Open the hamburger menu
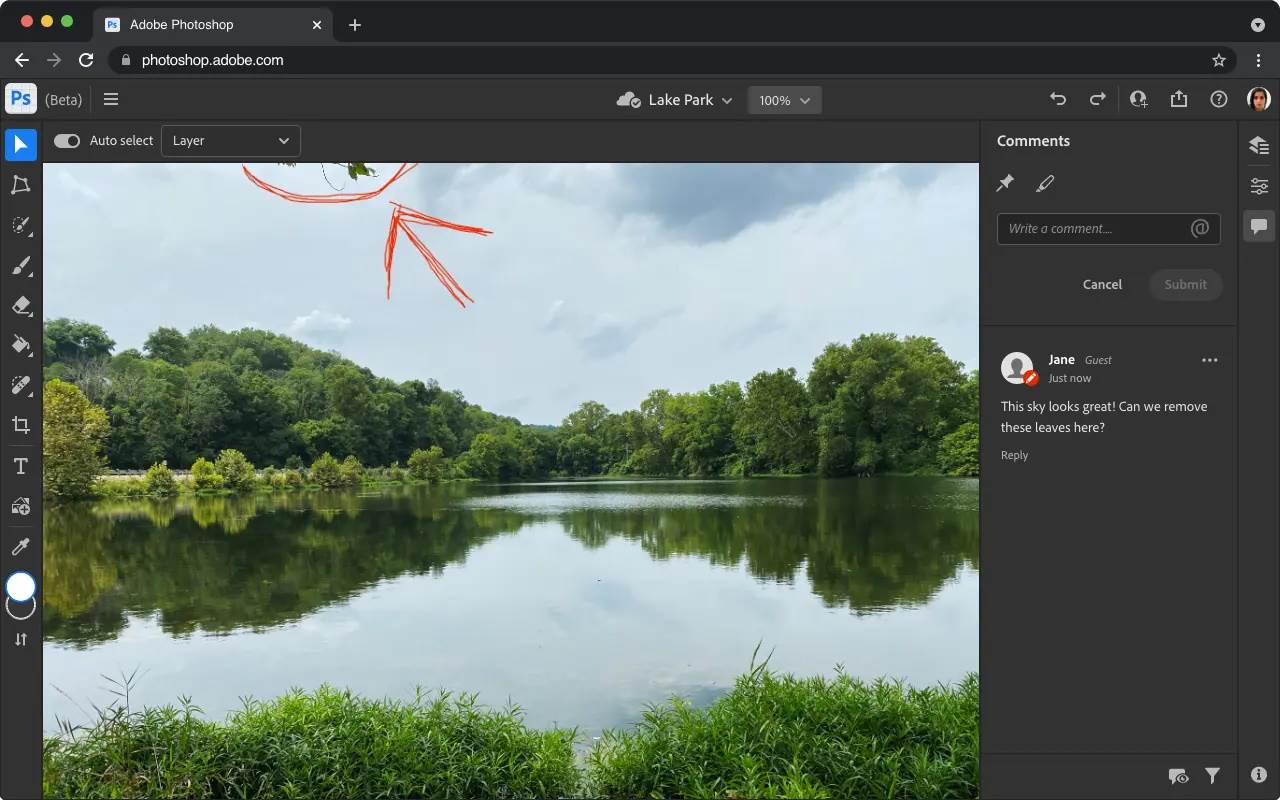The height and width of the screenshot is (800, 1280). click(111, 99)
